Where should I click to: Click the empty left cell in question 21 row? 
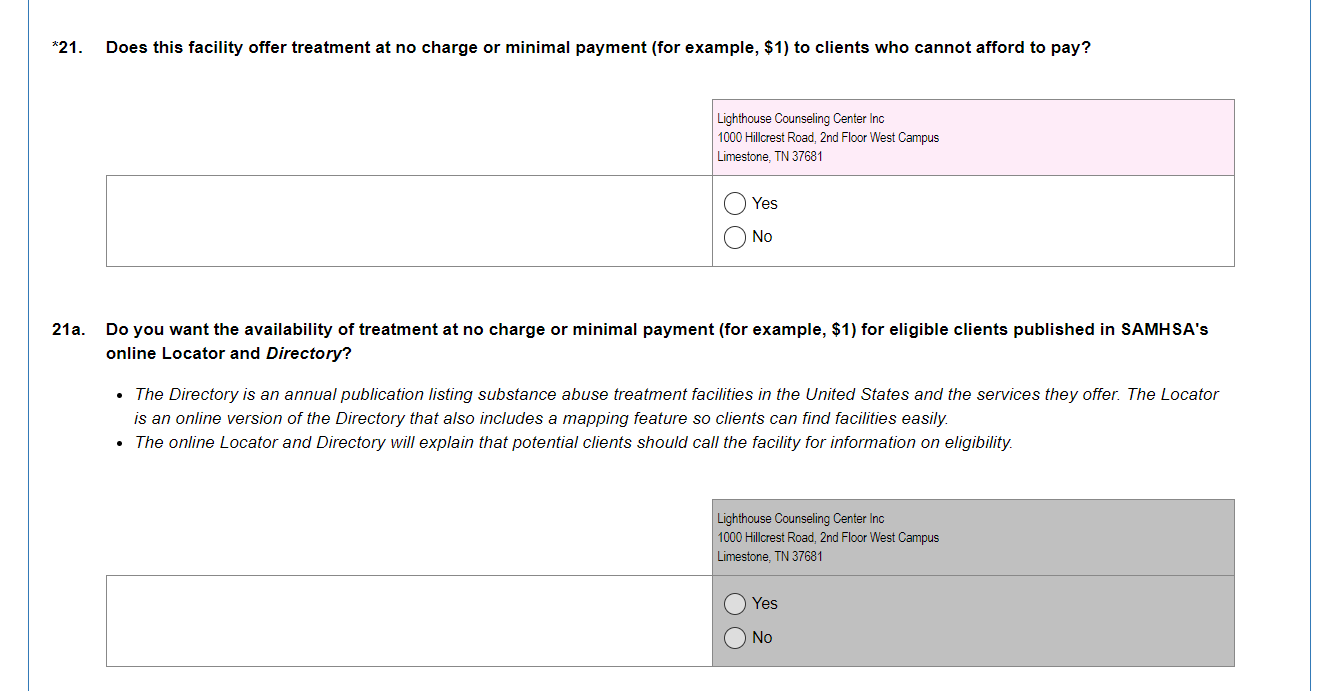(409, 221)
